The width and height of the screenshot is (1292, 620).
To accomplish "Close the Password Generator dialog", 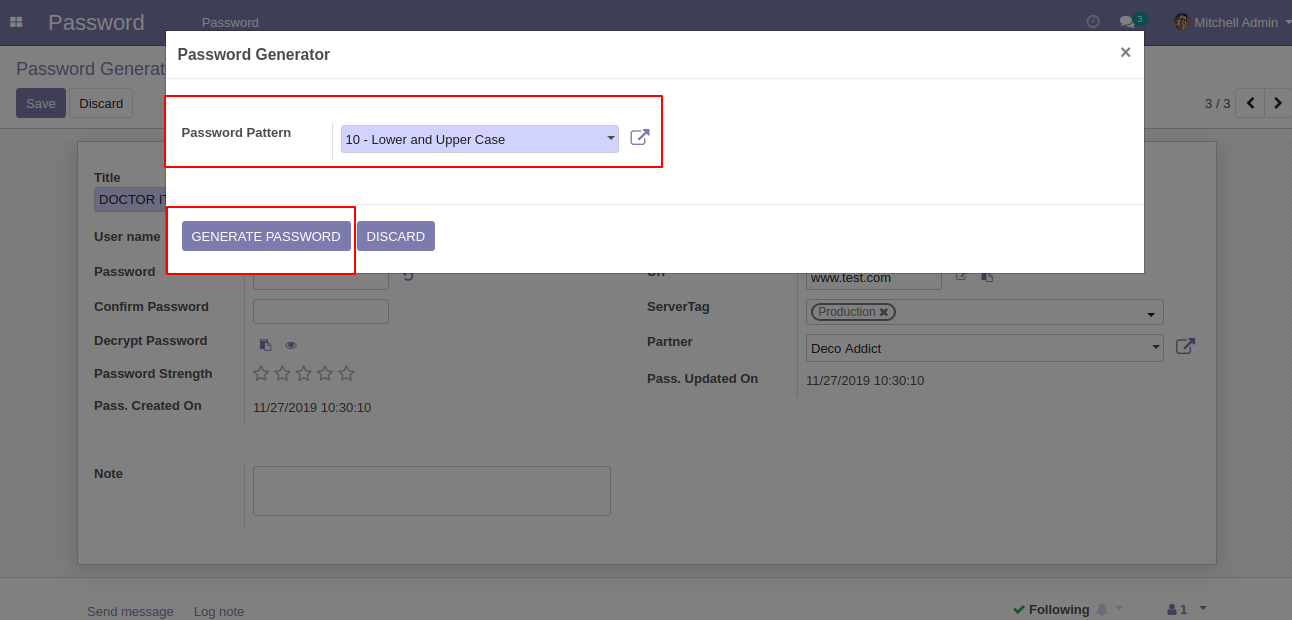I will click(x=1125, y=53).
